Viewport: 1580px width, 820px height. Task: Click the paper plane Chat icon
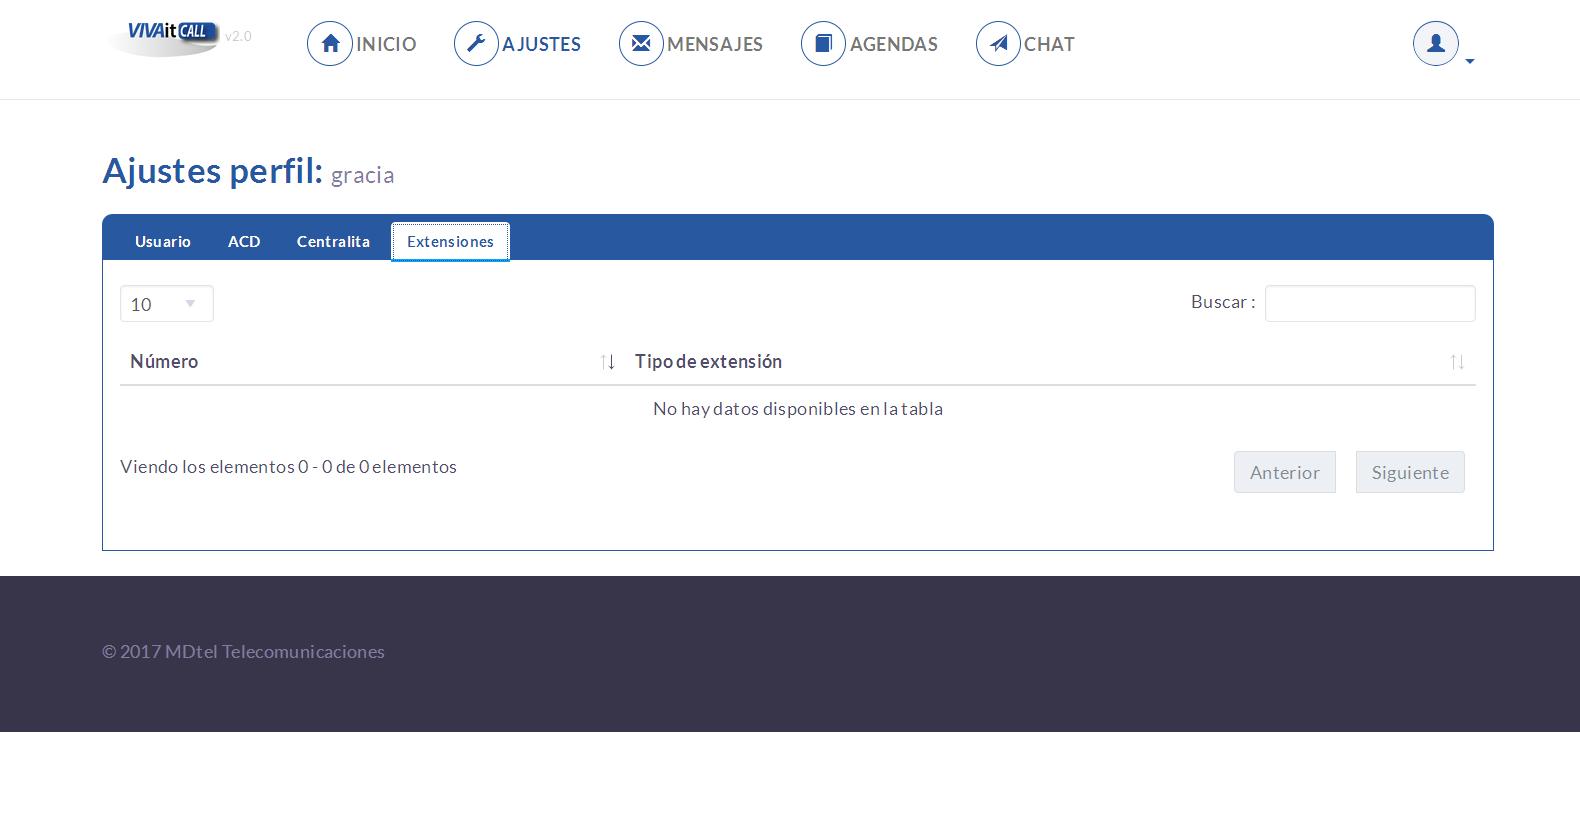(x=998, y=44)
